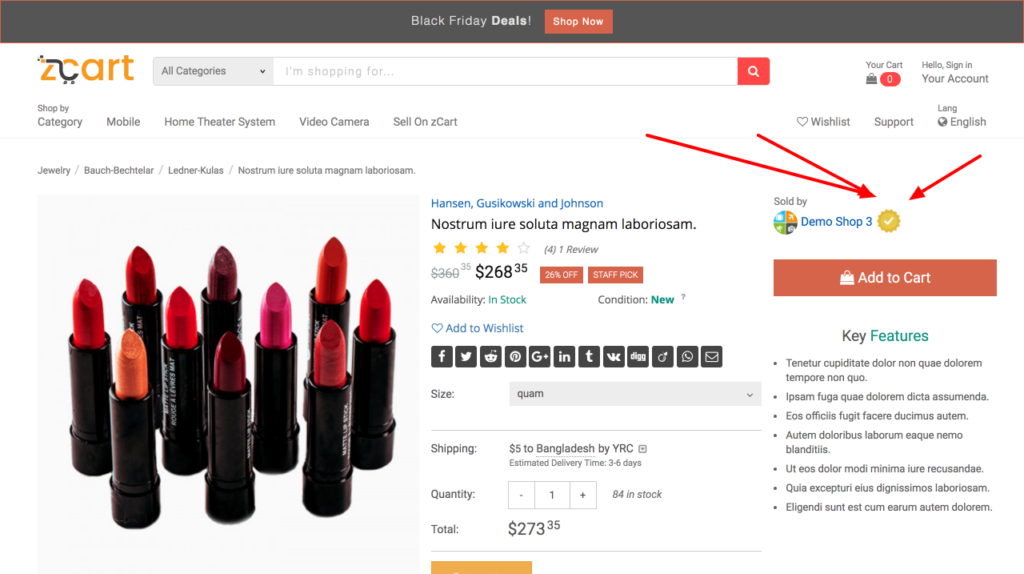The width and height of the screenshot is (1024, 574).
Task: Click the search input field
Action: tap(505, 71)
